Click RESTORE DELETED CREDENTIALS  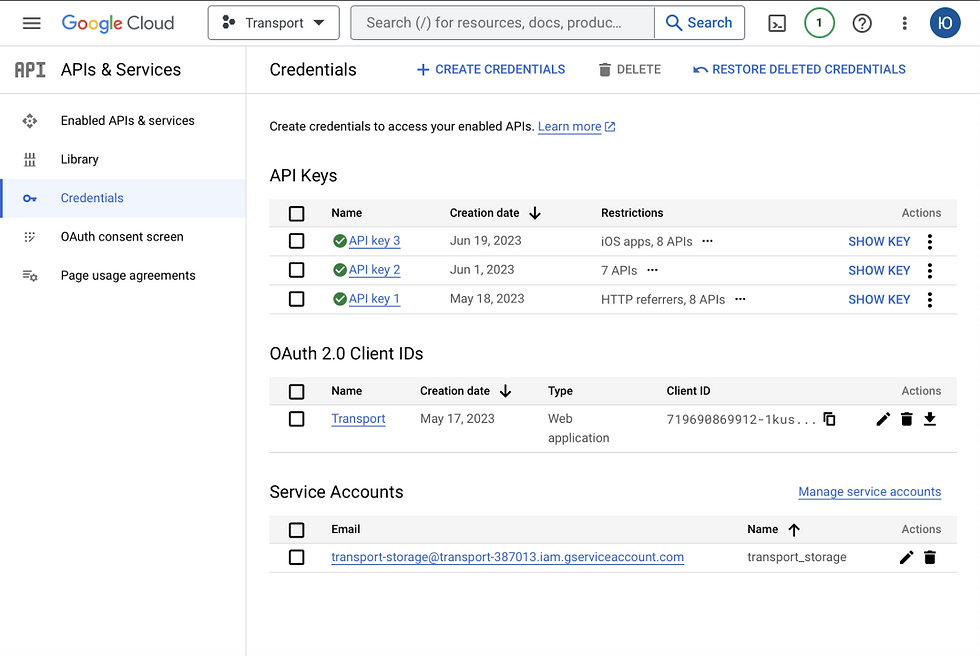pyautogui.click(x=799, y=69)
